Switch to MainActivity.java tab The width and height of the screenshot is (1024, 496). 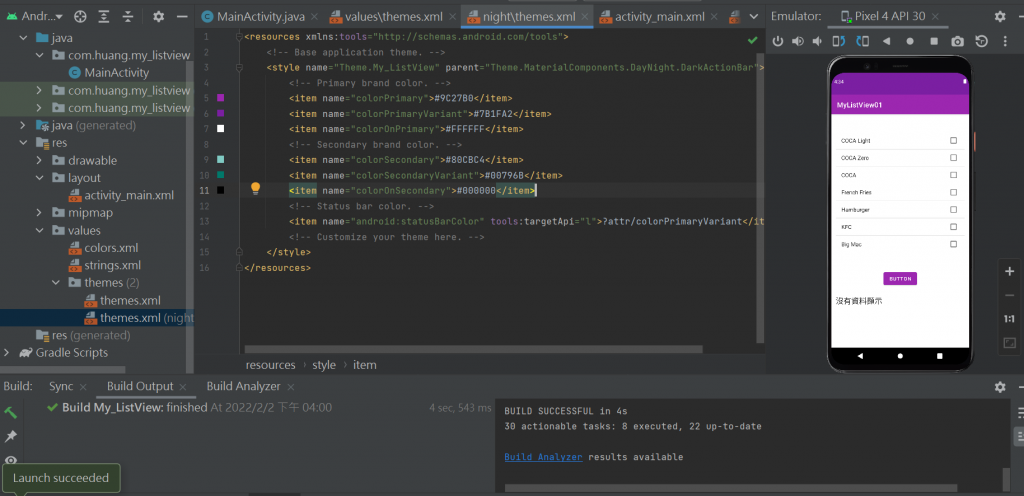click(x=260, y=17)
